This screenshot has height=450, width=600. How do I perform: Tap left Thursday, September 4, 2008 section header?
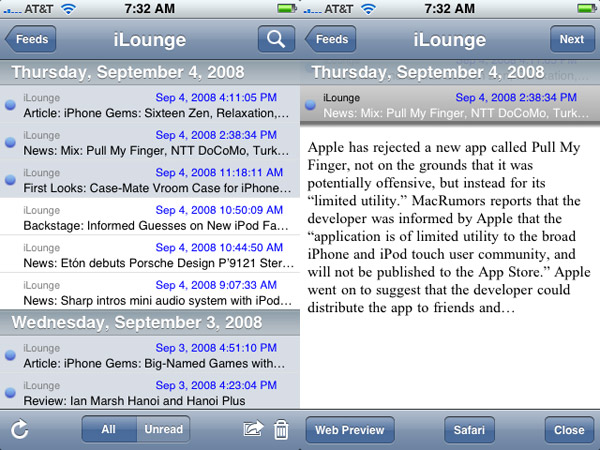150,72
